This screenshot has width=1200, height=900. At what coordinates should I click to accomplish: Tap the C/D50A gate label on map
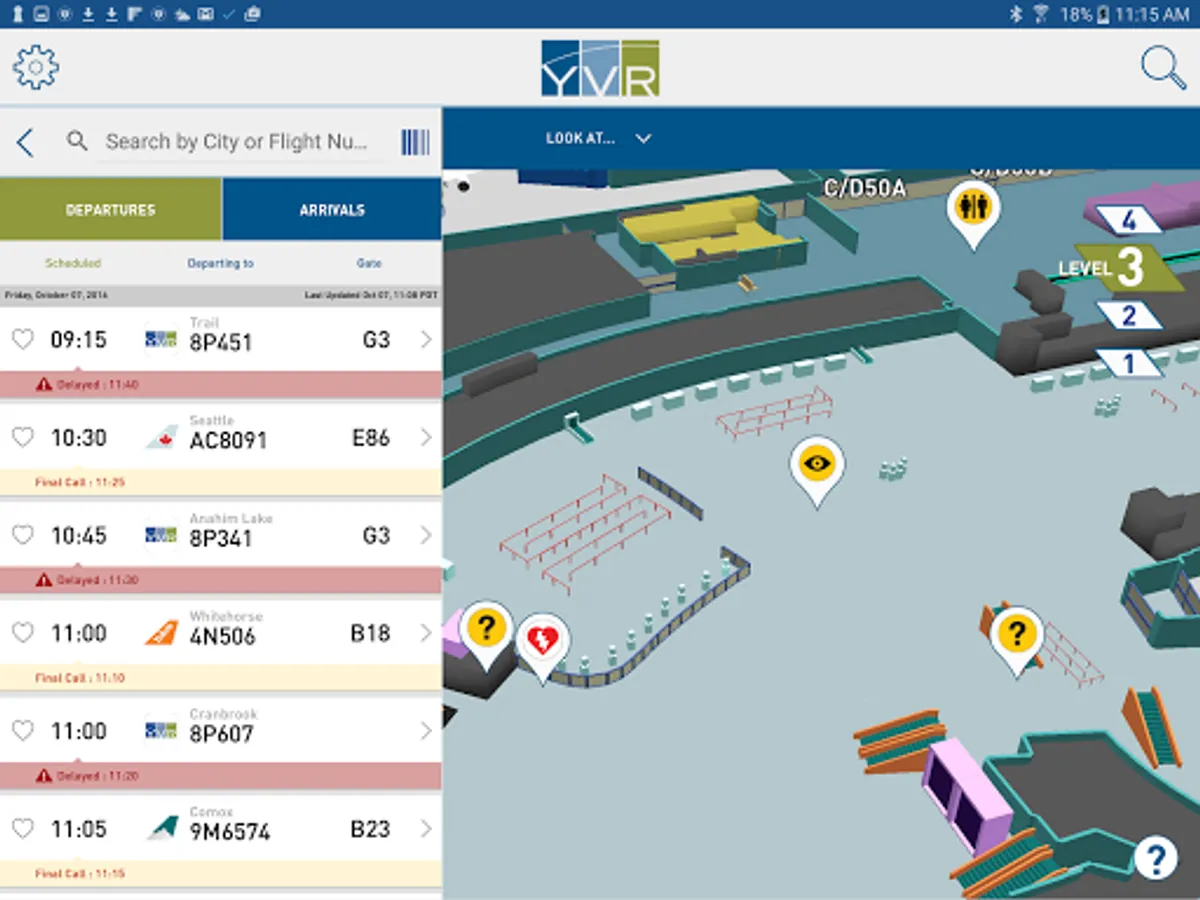click(x=864, y=187)
